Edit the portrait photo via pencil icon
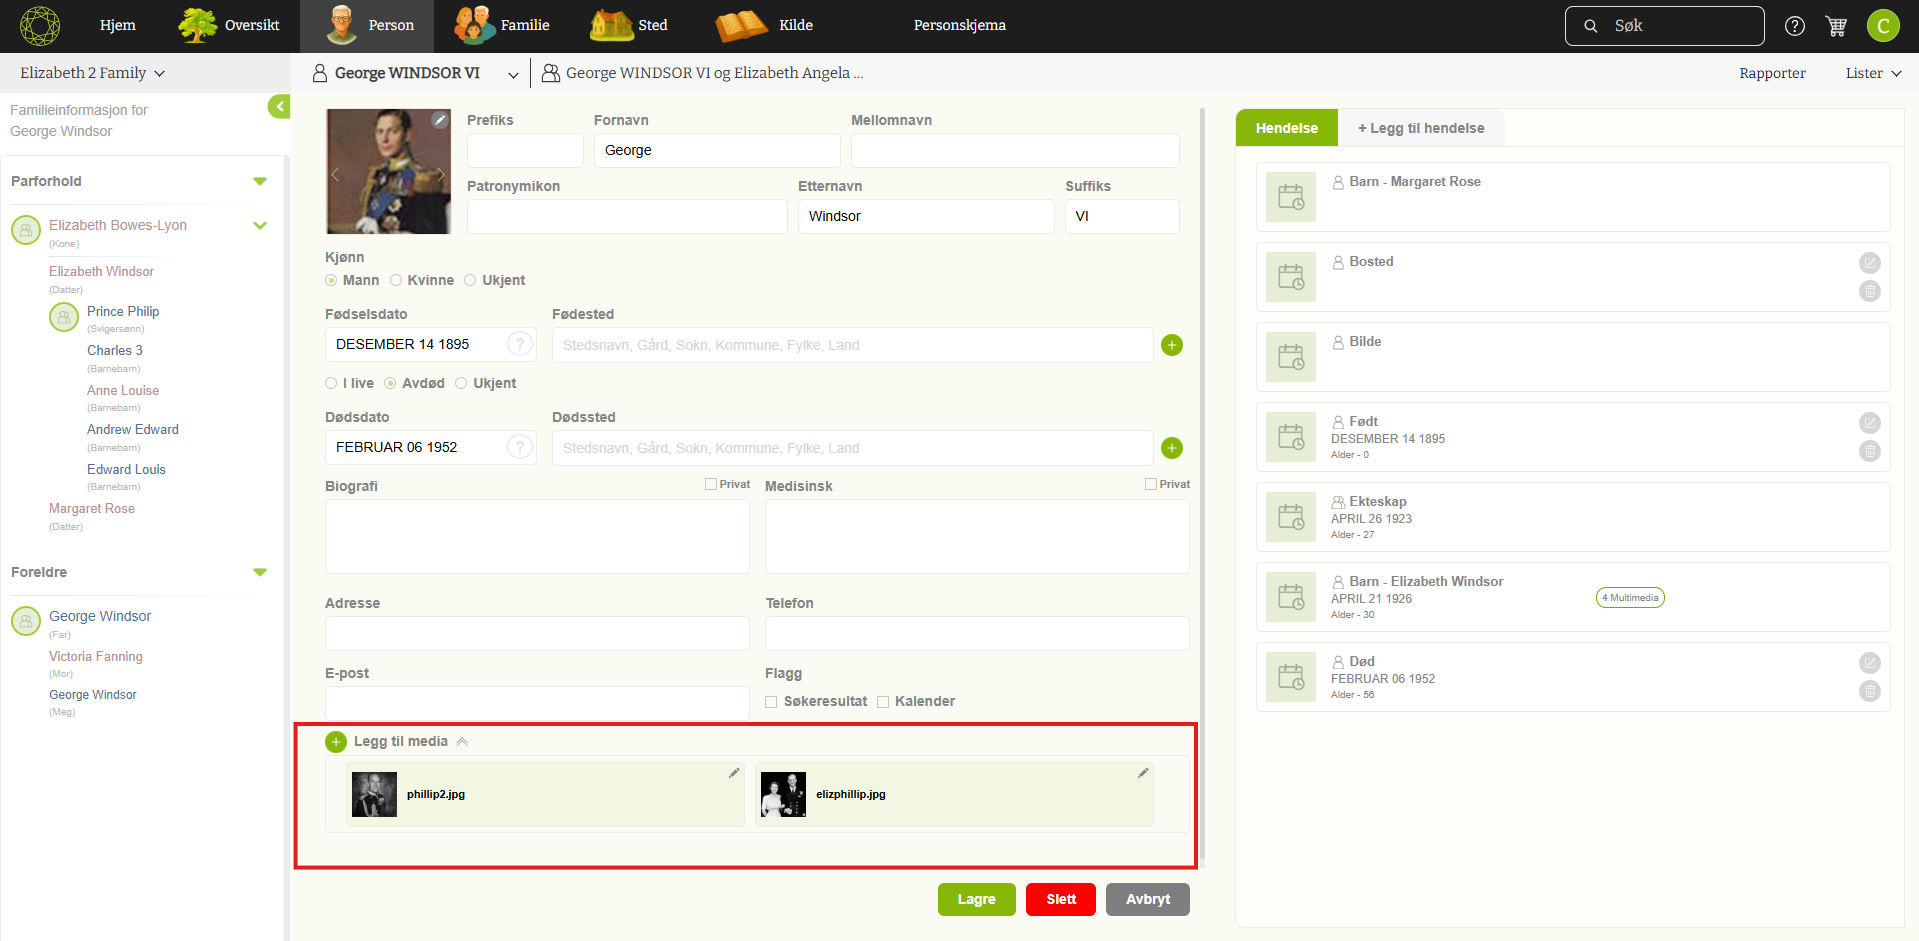 (x=439, y=120)
